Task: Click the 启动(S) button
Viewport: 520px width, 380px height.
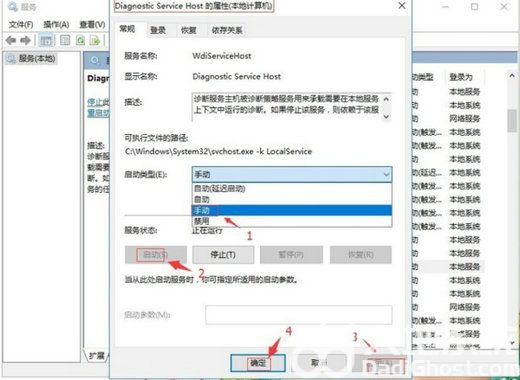Action: click(x=156, y=255)
